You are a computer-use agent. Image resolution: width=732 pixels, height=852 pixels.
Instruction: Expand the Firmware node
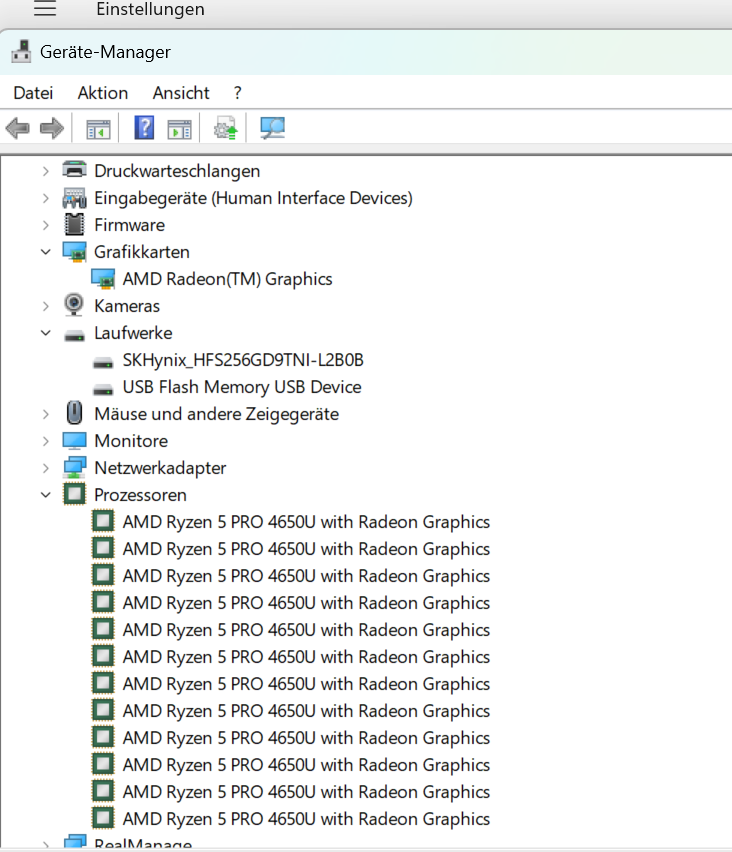pos(46,225)
